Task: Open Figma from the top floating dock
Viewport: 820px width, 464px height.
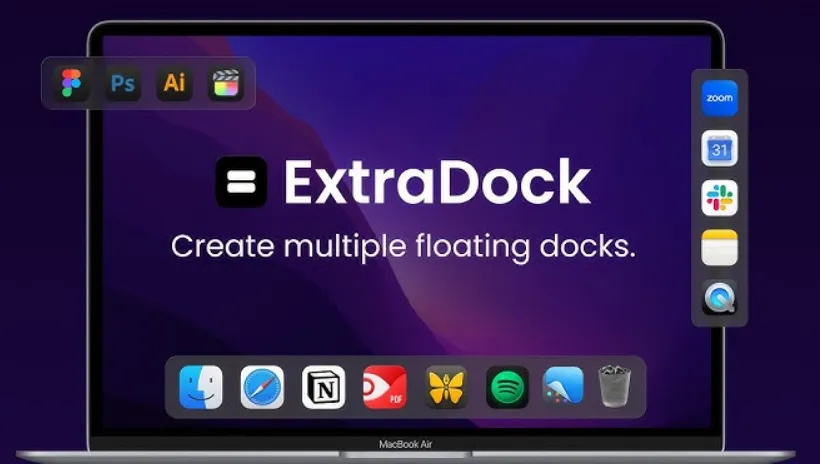Action: pyautogui.click(x=72, y=83)
